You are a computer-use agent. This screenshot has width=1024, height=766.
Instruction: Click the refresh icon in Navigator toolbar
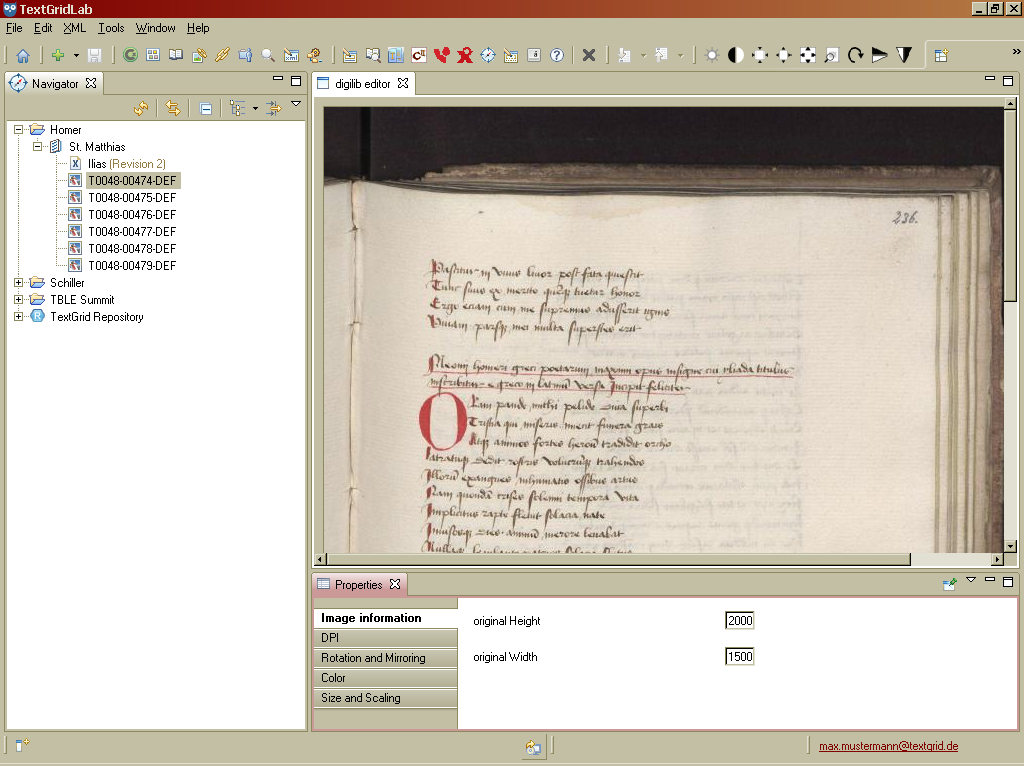tap(141, 109)
